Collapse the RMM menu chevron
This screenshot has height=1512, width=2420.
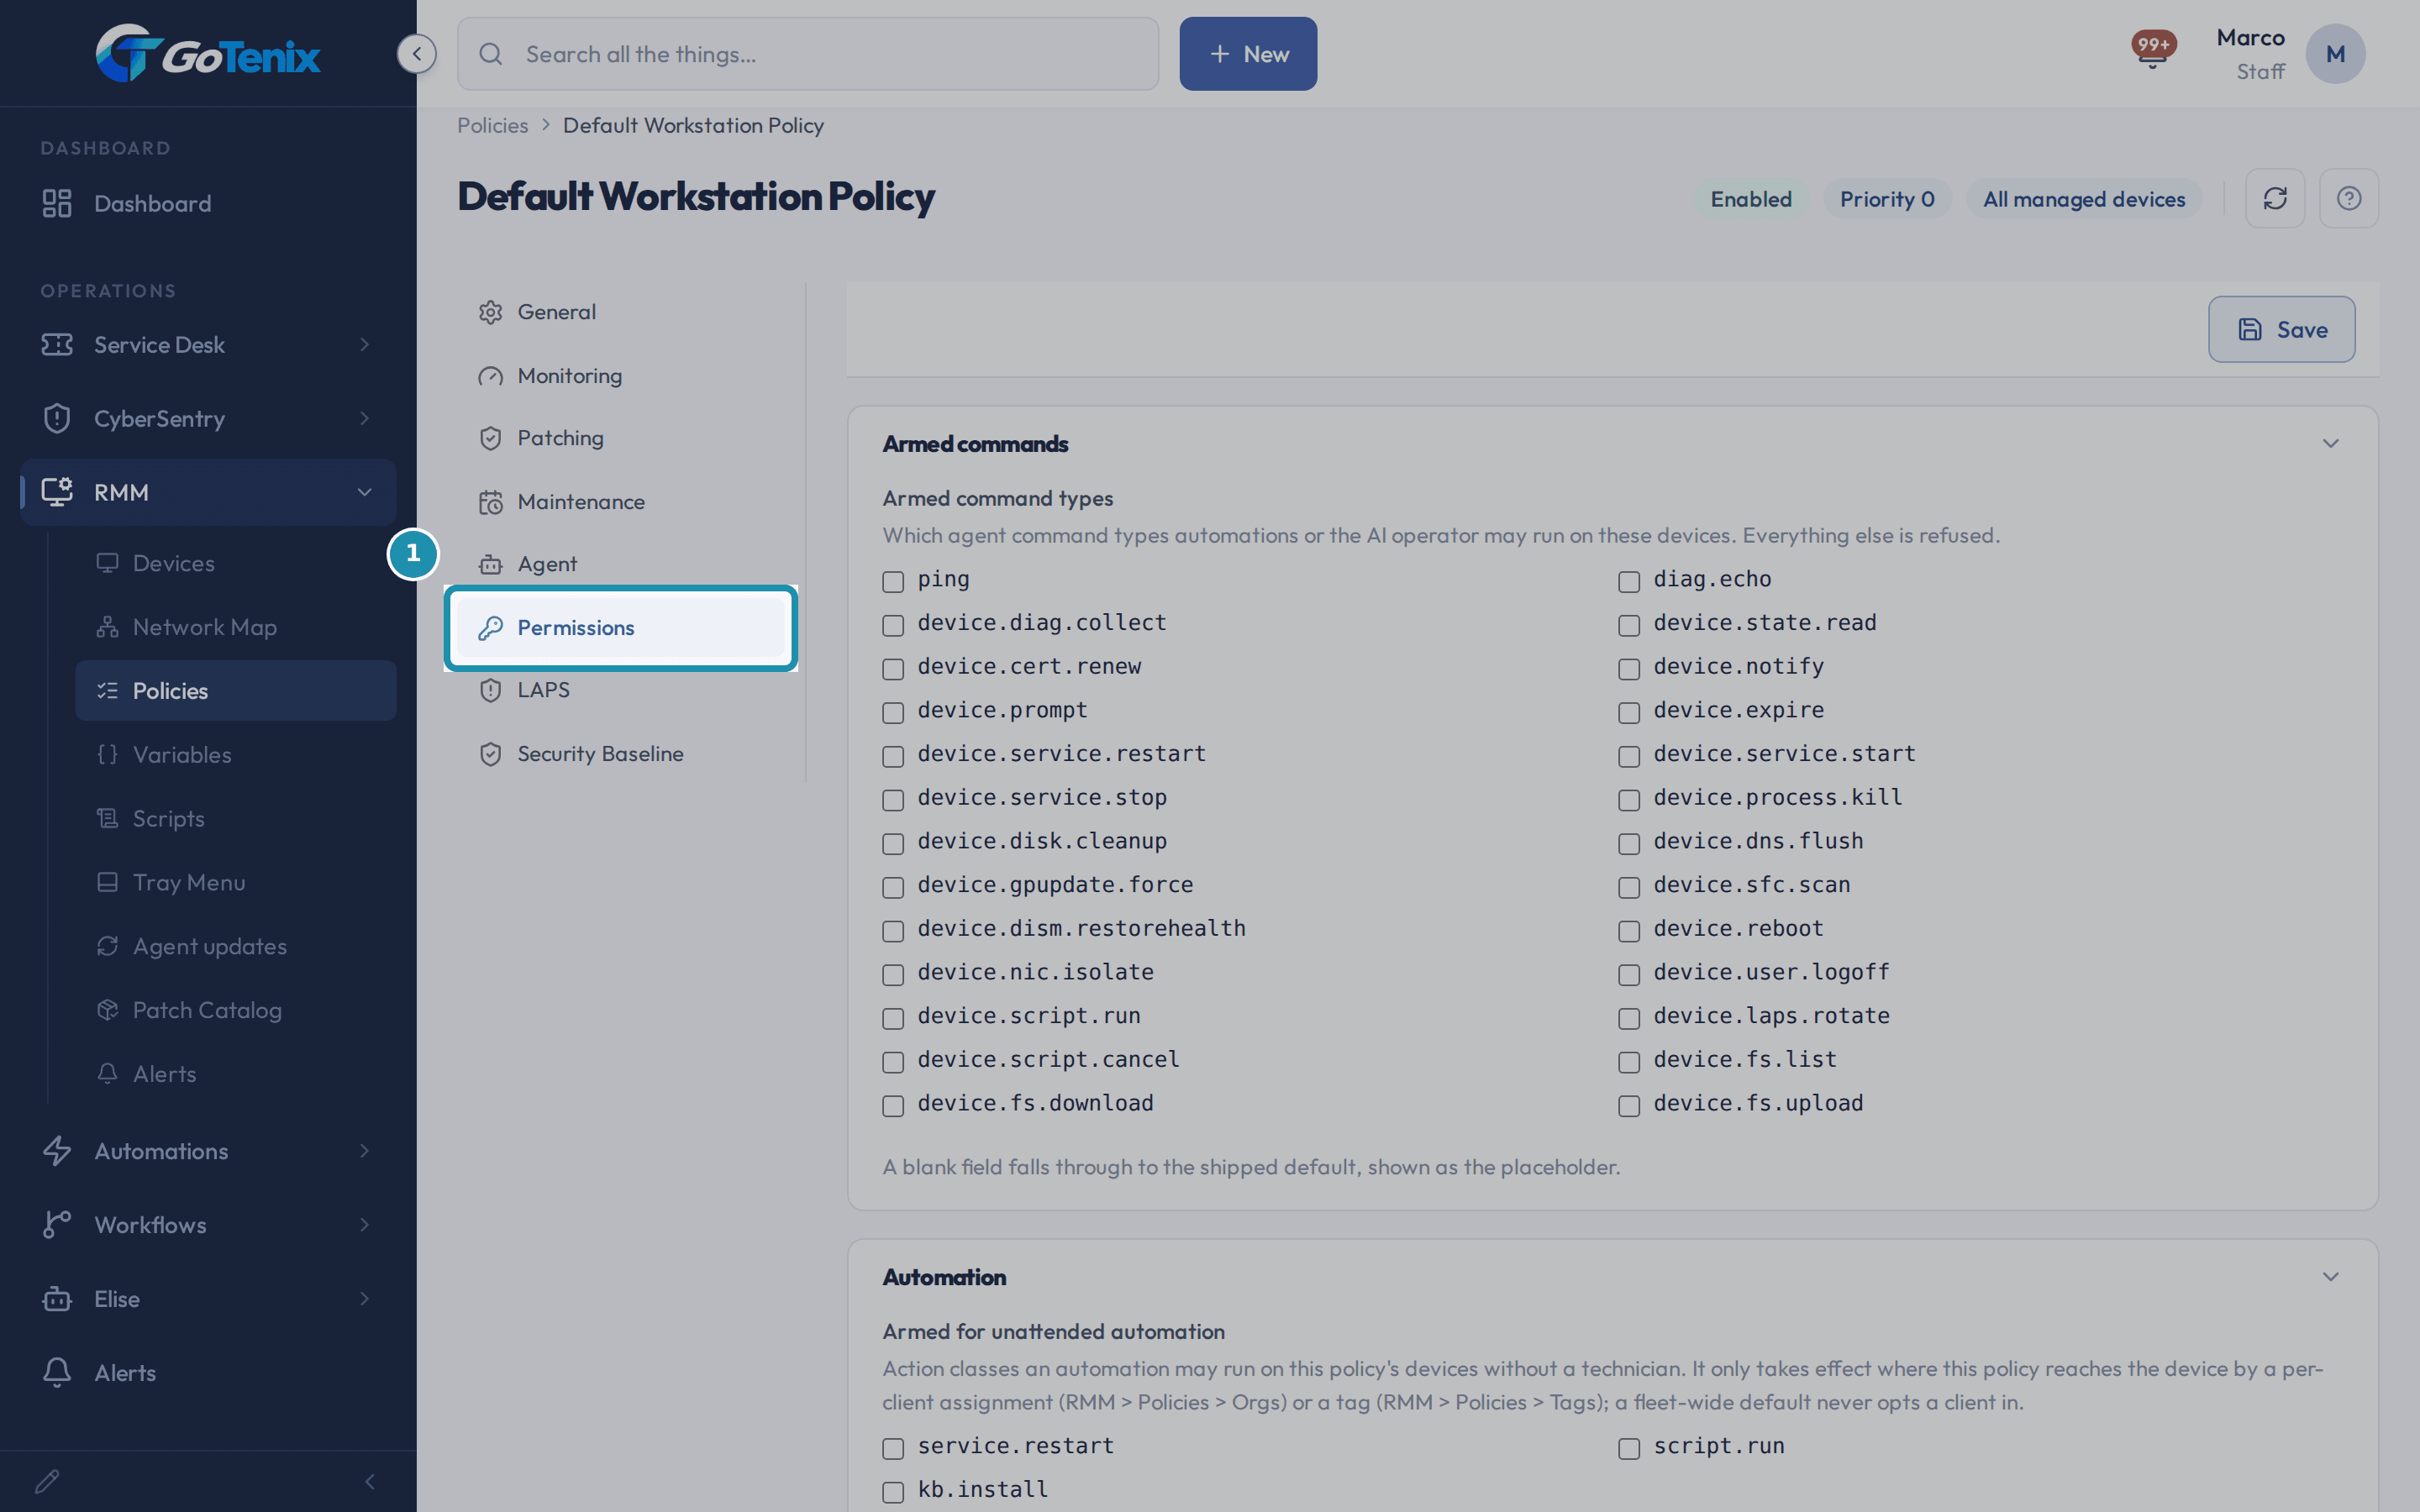click(364, 492)
